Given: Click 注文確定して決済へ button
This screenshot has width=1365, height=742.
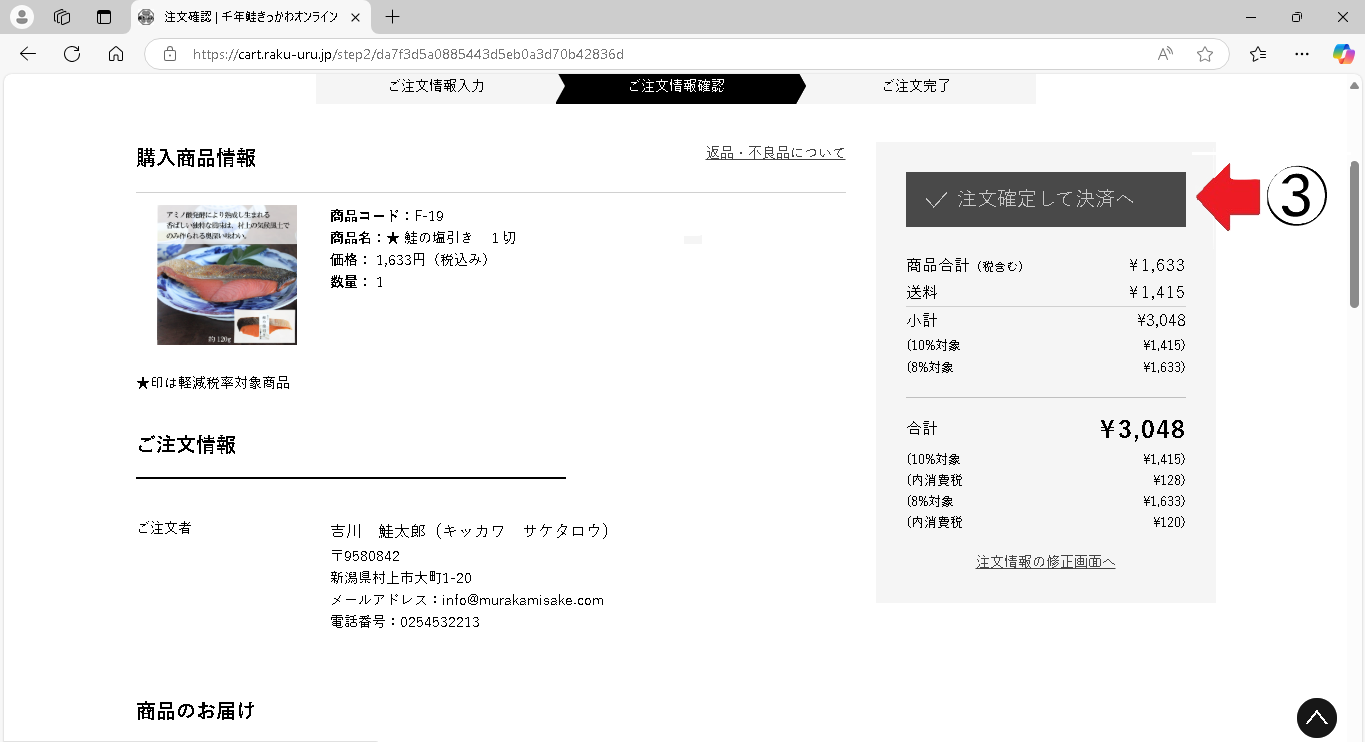Looking at the screenshot, I should pos(1045,199).
